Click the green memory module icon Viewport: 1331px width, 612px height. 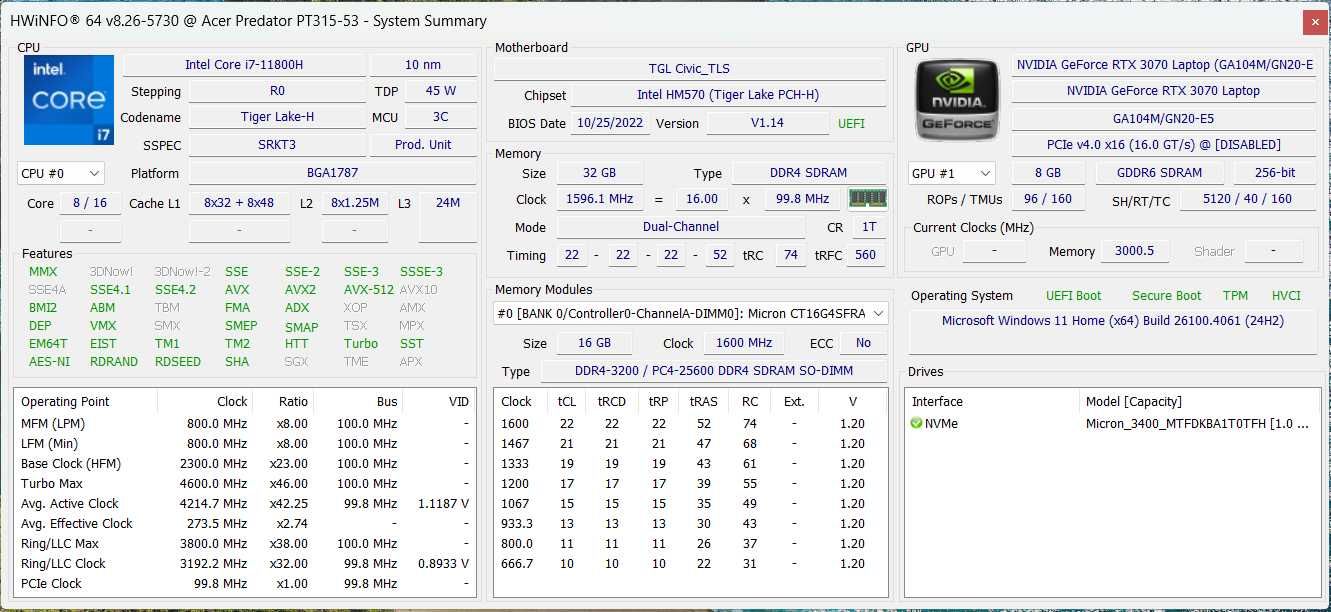(867, 198)
